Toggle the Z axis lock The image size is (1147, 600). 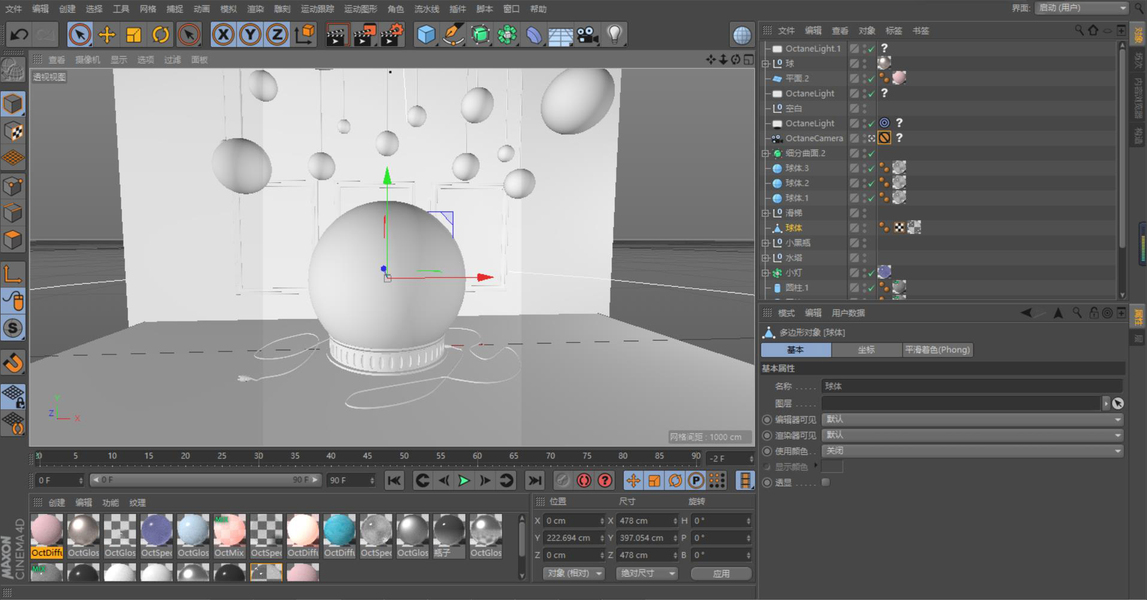[x=277, y=34]
